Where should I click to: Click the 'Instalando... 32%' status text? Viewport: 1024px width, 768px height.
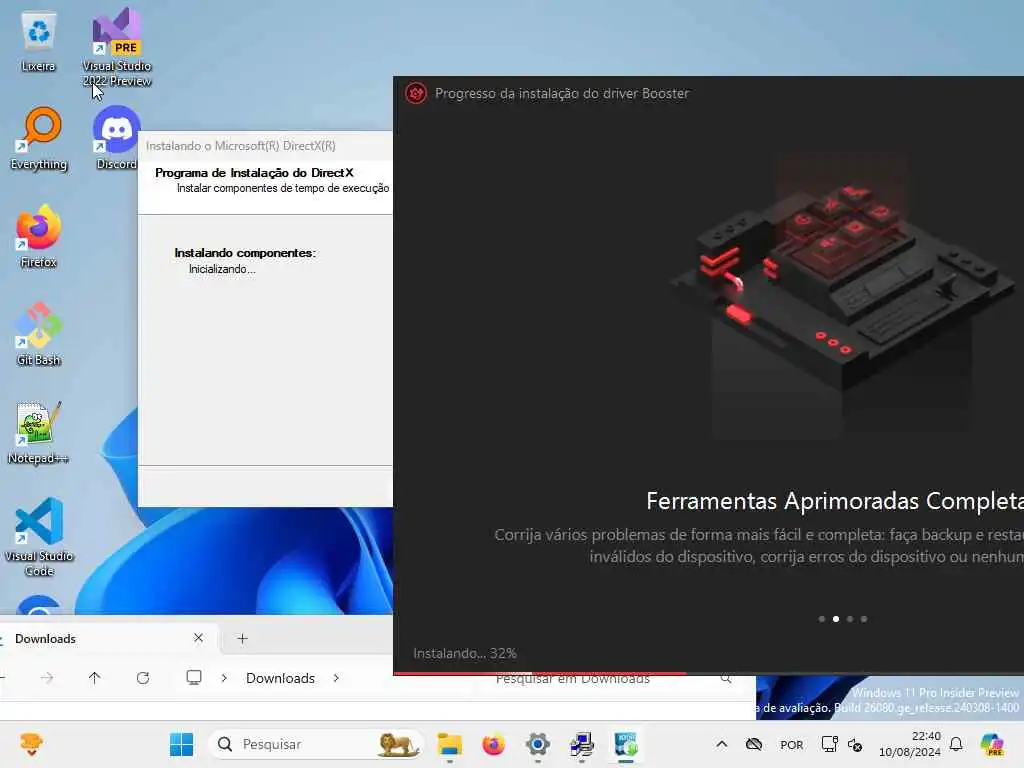(465, 653)
